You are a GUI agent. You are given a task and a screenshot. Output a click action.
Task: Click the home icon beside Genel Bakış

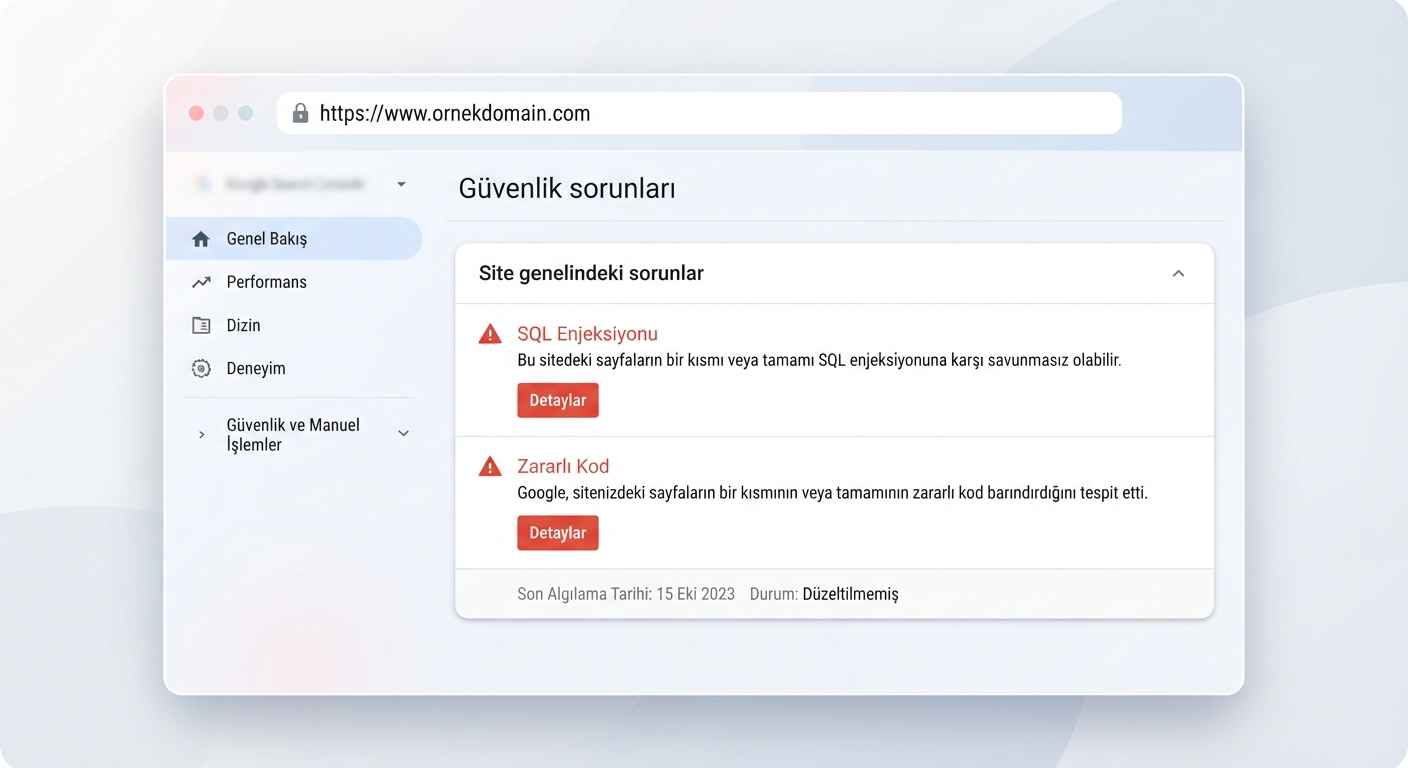[x=201, y=239]
